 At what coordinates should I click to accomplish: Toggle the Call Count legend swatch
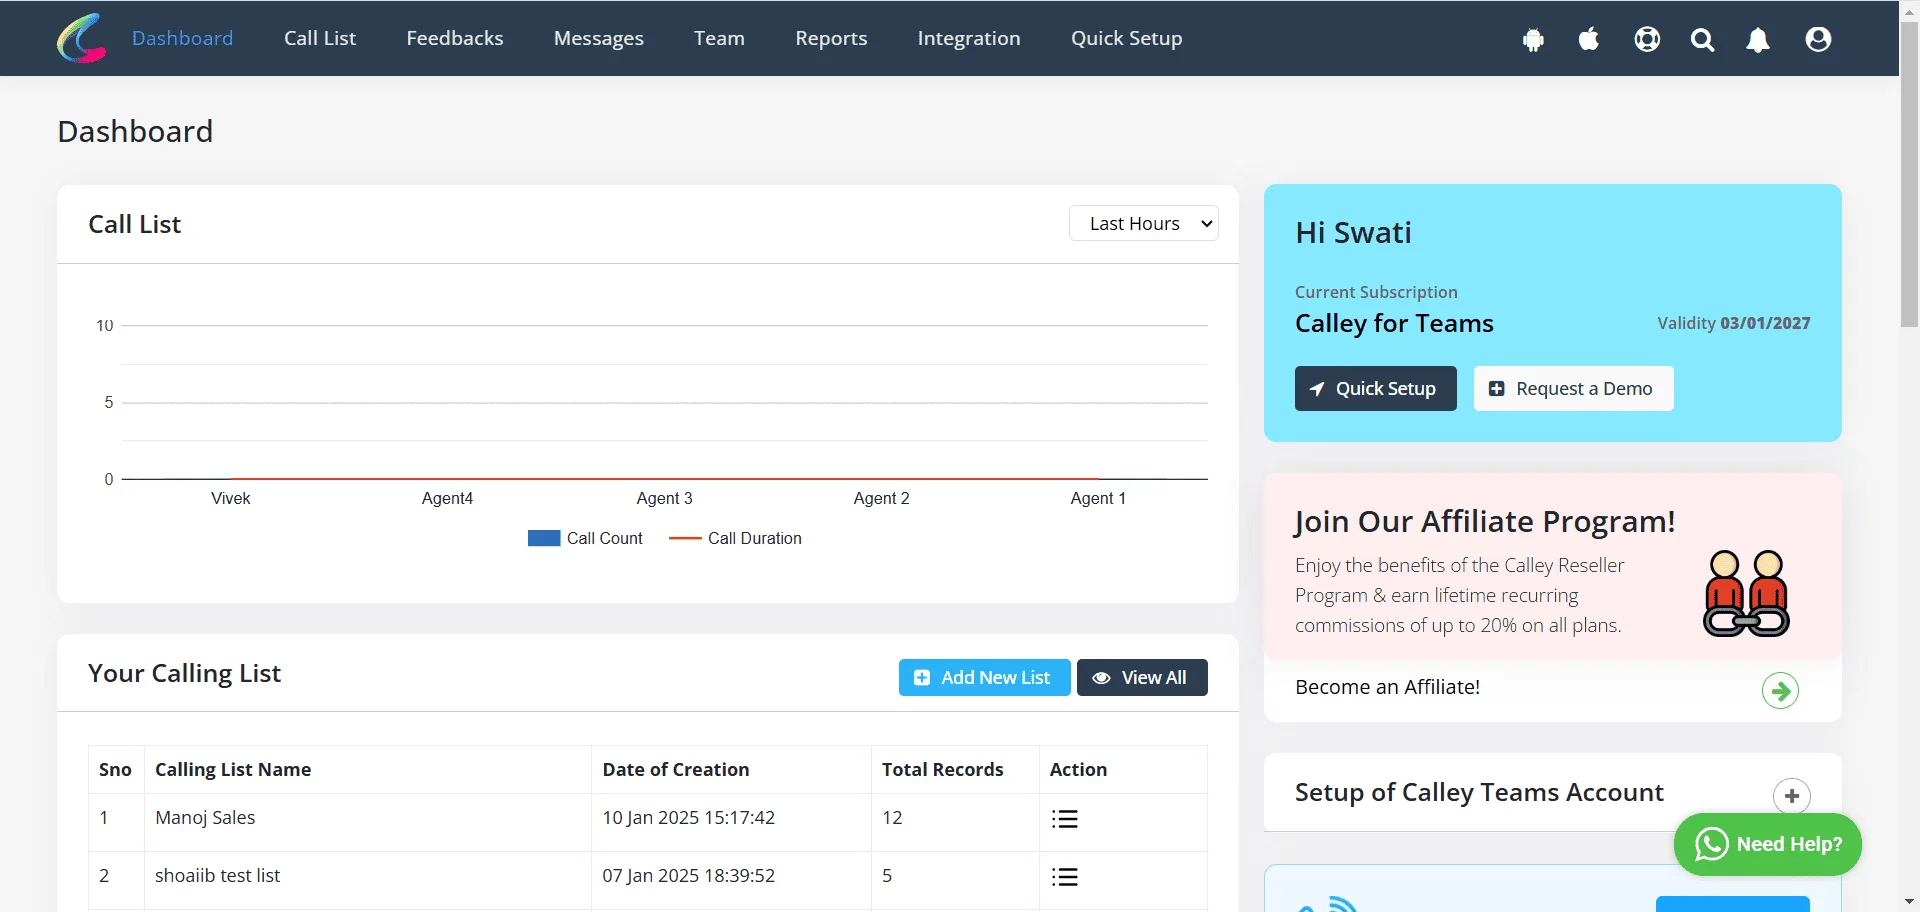click(544, 538)
